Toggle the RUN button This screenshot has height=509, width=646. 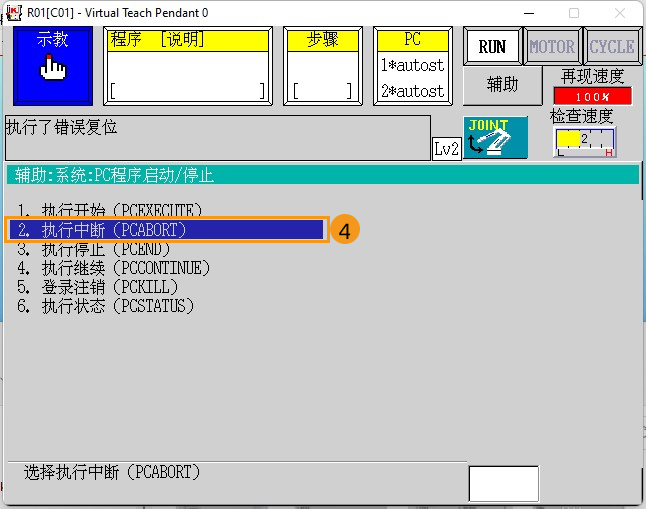pos(492,46)
